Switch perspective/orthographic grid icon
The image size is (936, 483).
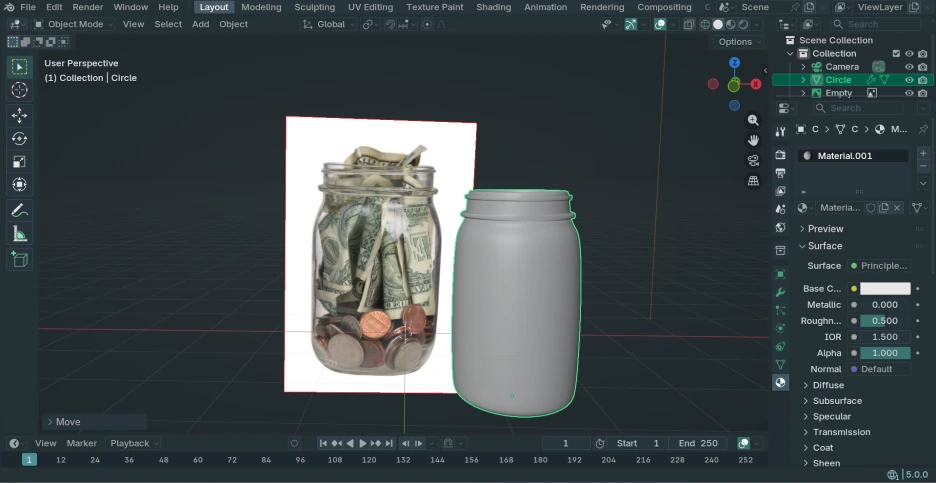(753, 181)
